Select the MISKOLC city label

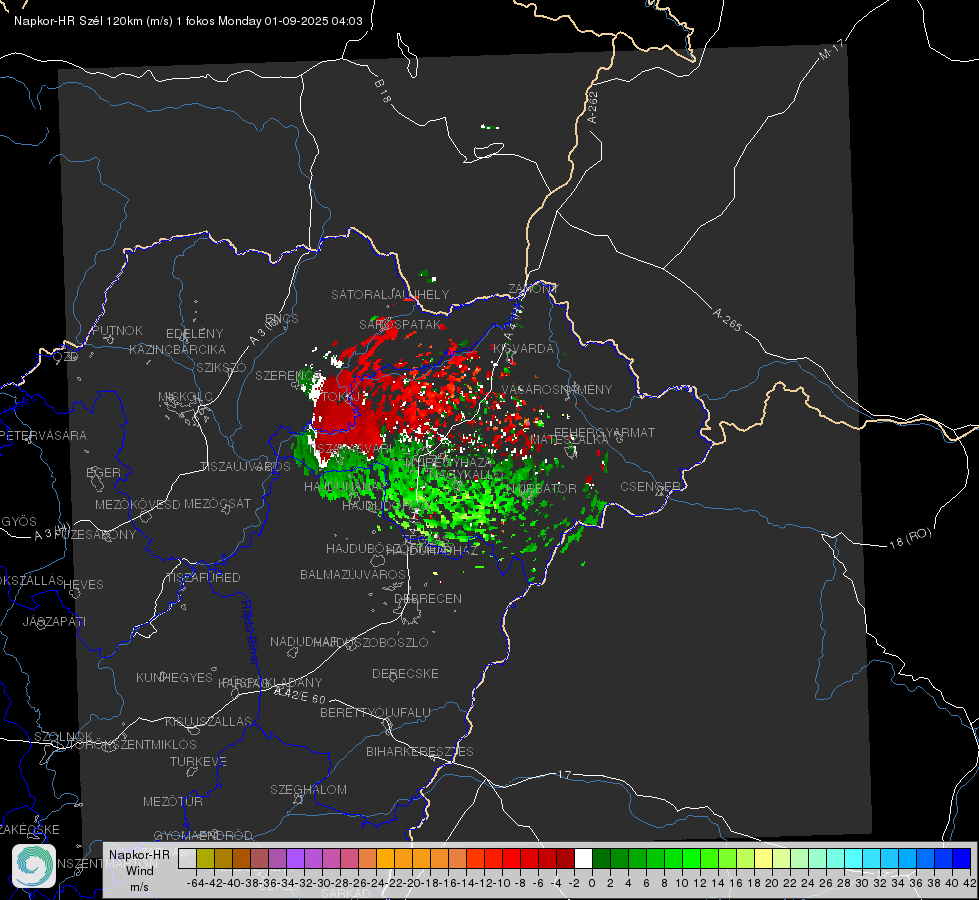pos(185,397)
